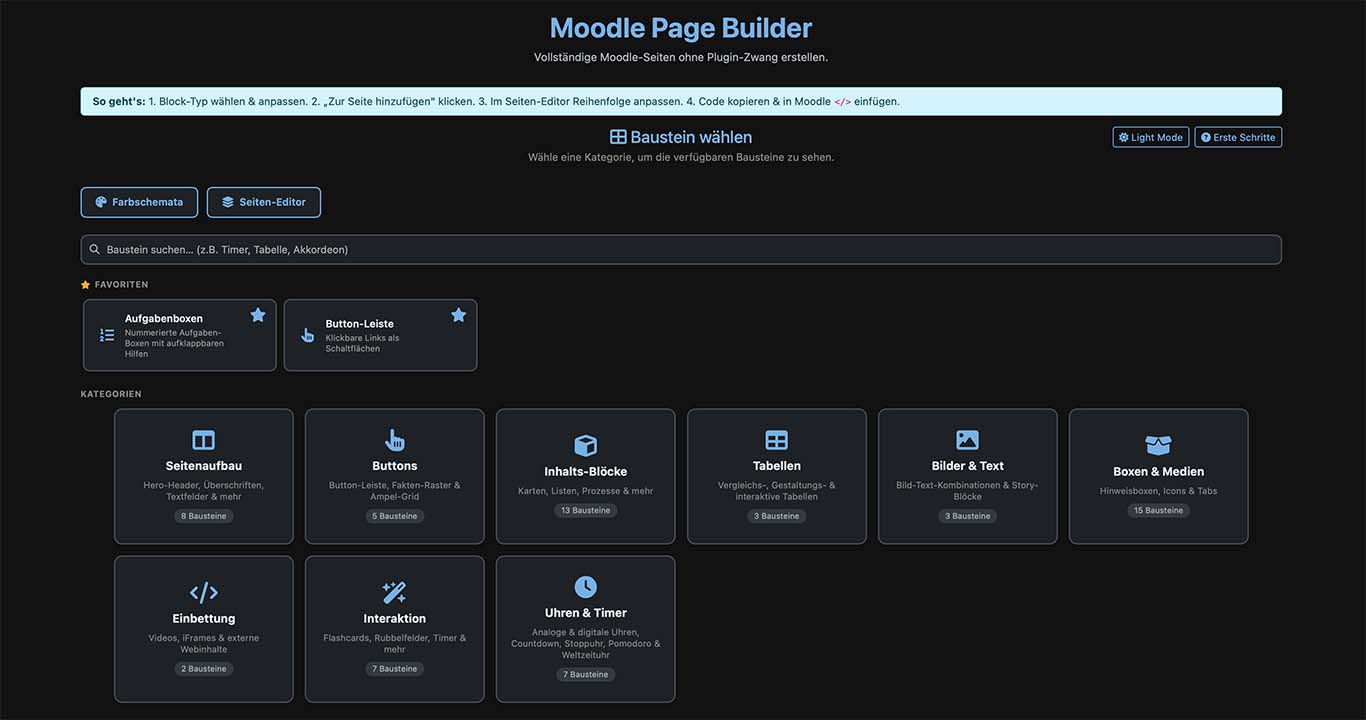Click the question mark icon of Erste Schritte
This screenshot has height=720, width=1366.
[1206, 137]
